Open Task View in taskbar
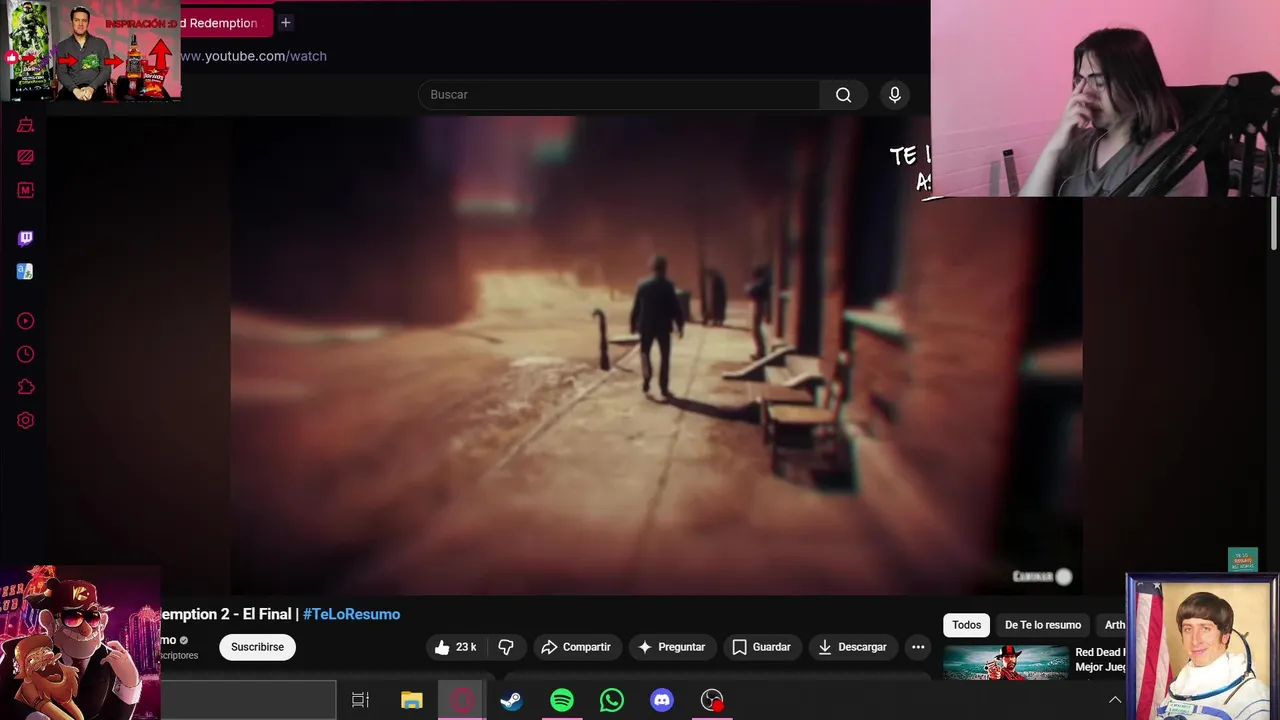Viewport: 1280px width, 720px height. click(x=361, y=700)
